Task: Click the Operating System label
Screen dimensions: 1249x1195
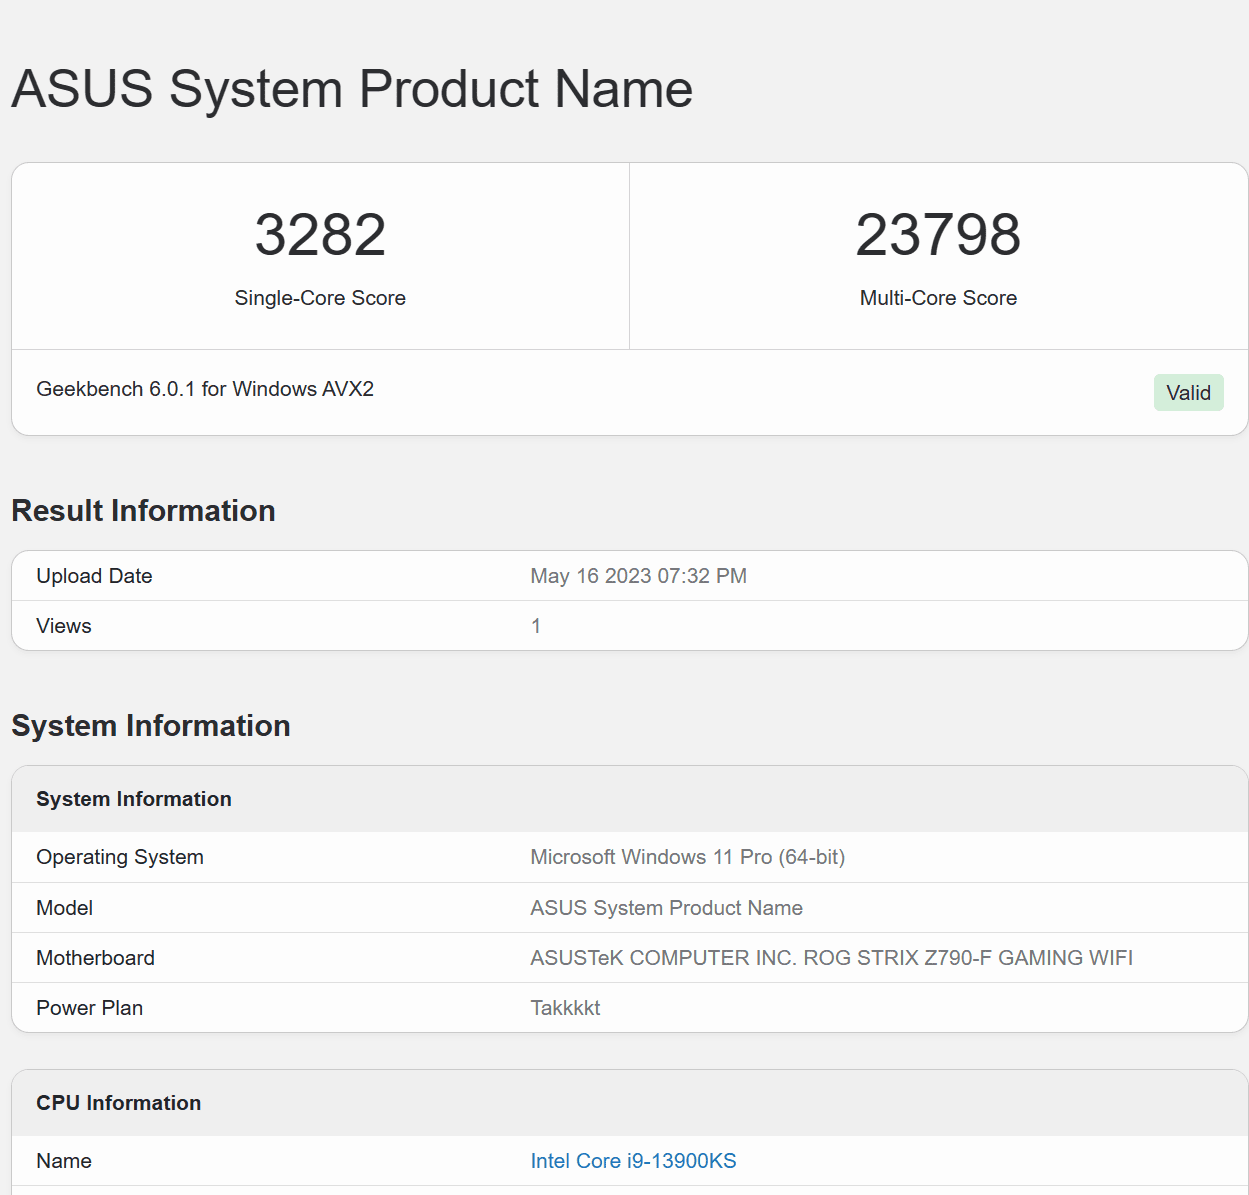Action: (x=120, y=857)
